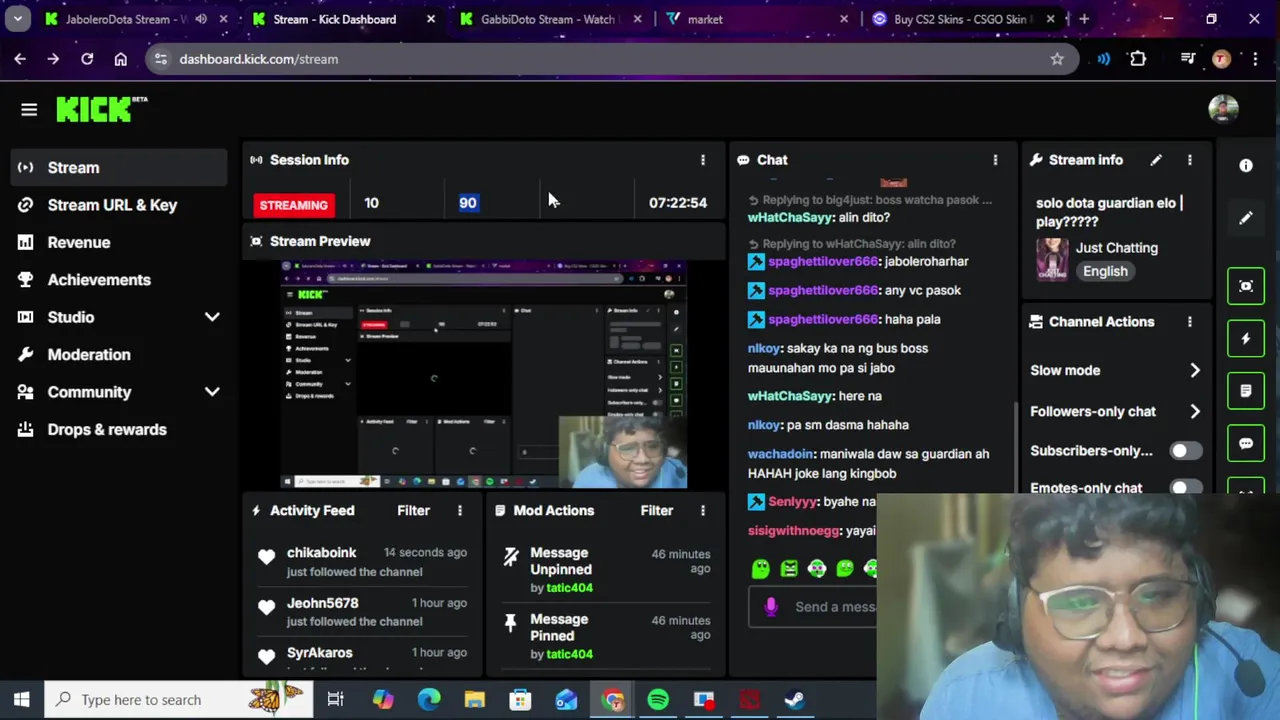This screenshot has width=1280, height=720.
Task: Open the Kick hamburger menu
Action: pos(29,110)
